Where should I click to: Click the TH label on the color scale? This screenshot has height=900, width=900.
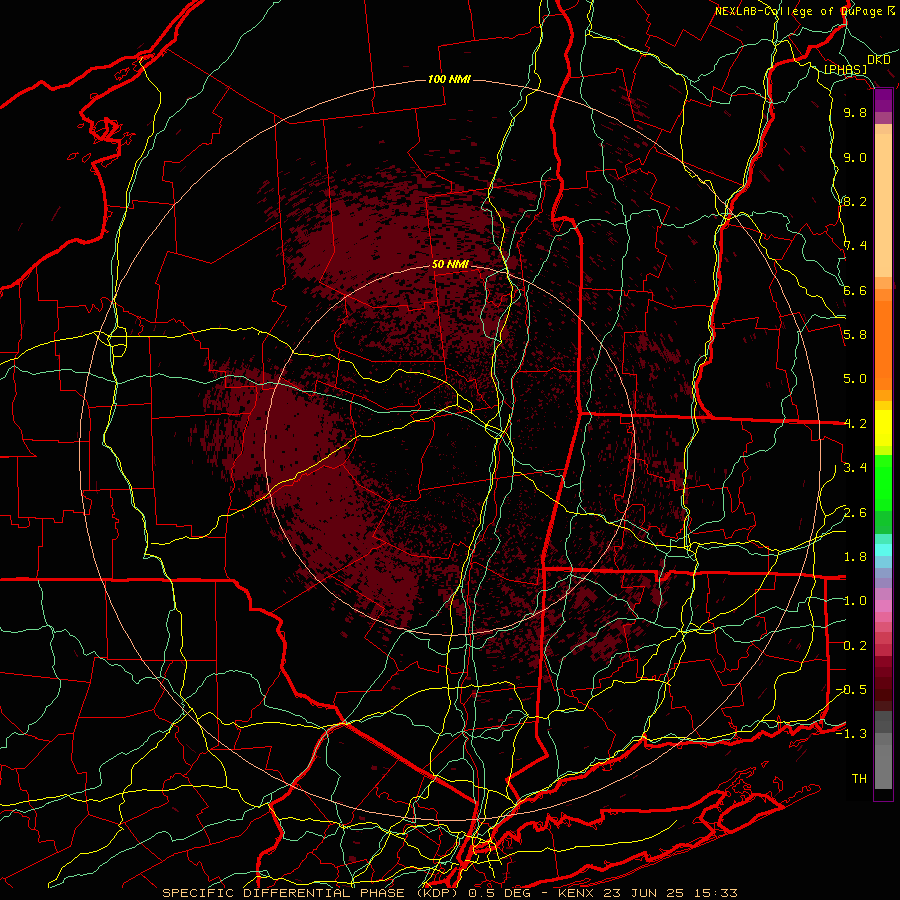click(x=859, y=779)
